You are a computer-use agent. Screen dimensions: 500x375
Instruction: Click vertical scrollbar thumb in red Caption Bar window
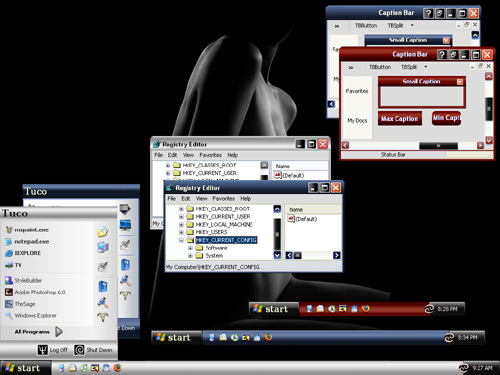(x=489, y=109)
